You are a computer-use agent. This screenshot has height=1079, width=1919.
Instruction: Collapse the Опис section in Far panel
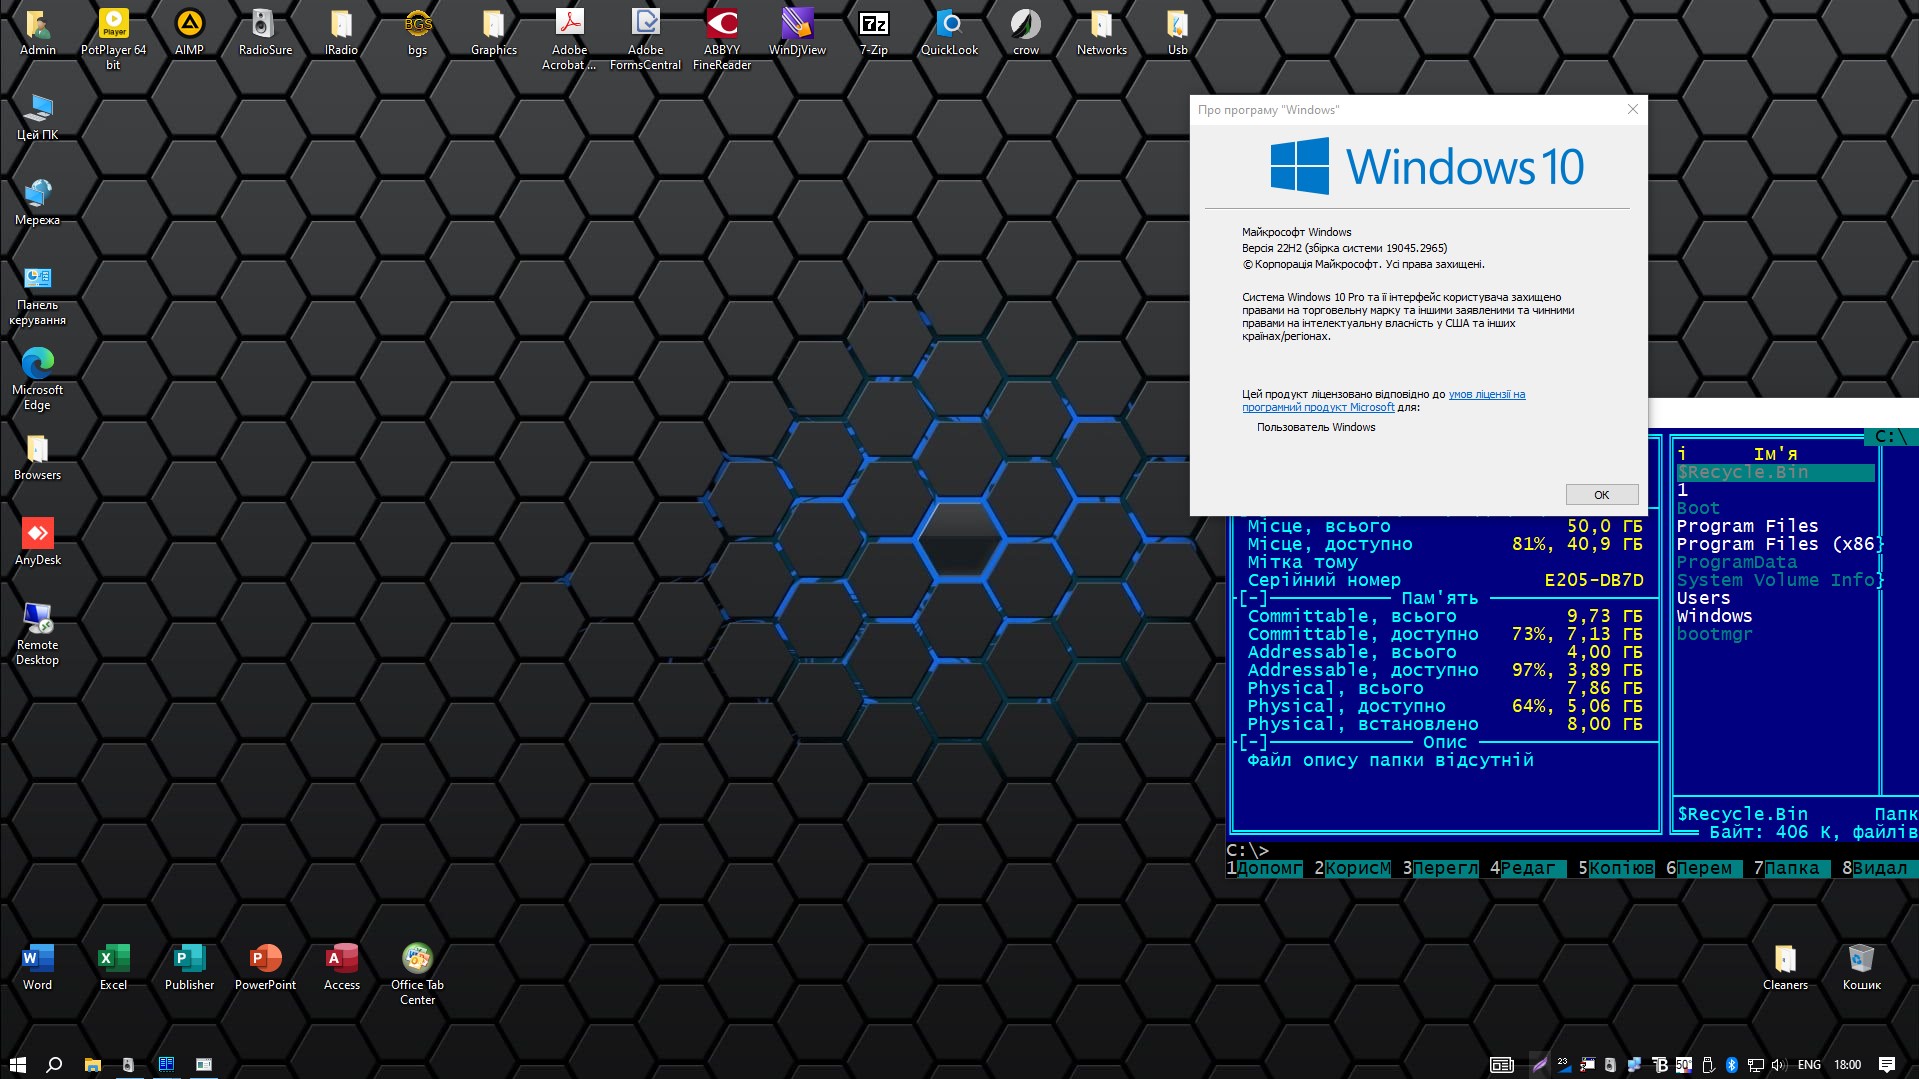pos(1253,742)
